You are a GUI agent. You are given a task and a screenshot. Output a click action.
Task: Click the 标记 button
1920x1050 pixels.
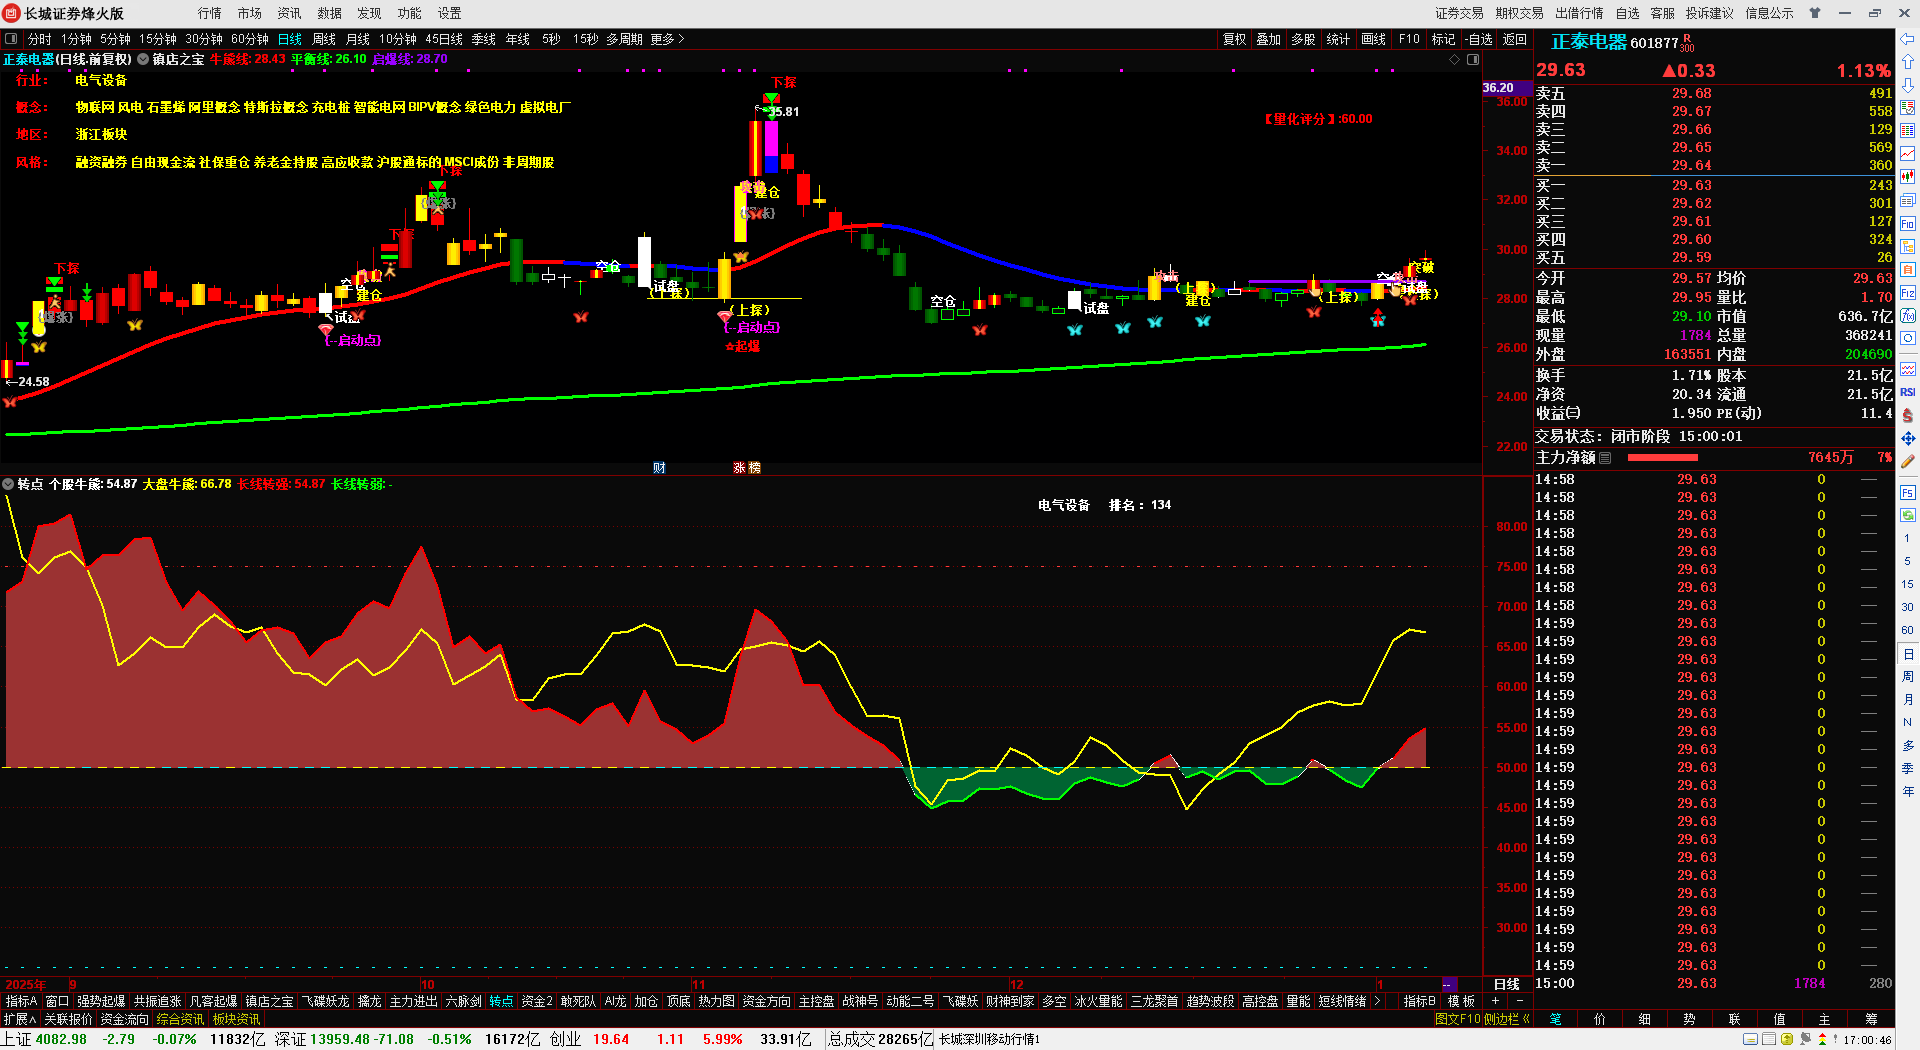[1444, 39]
